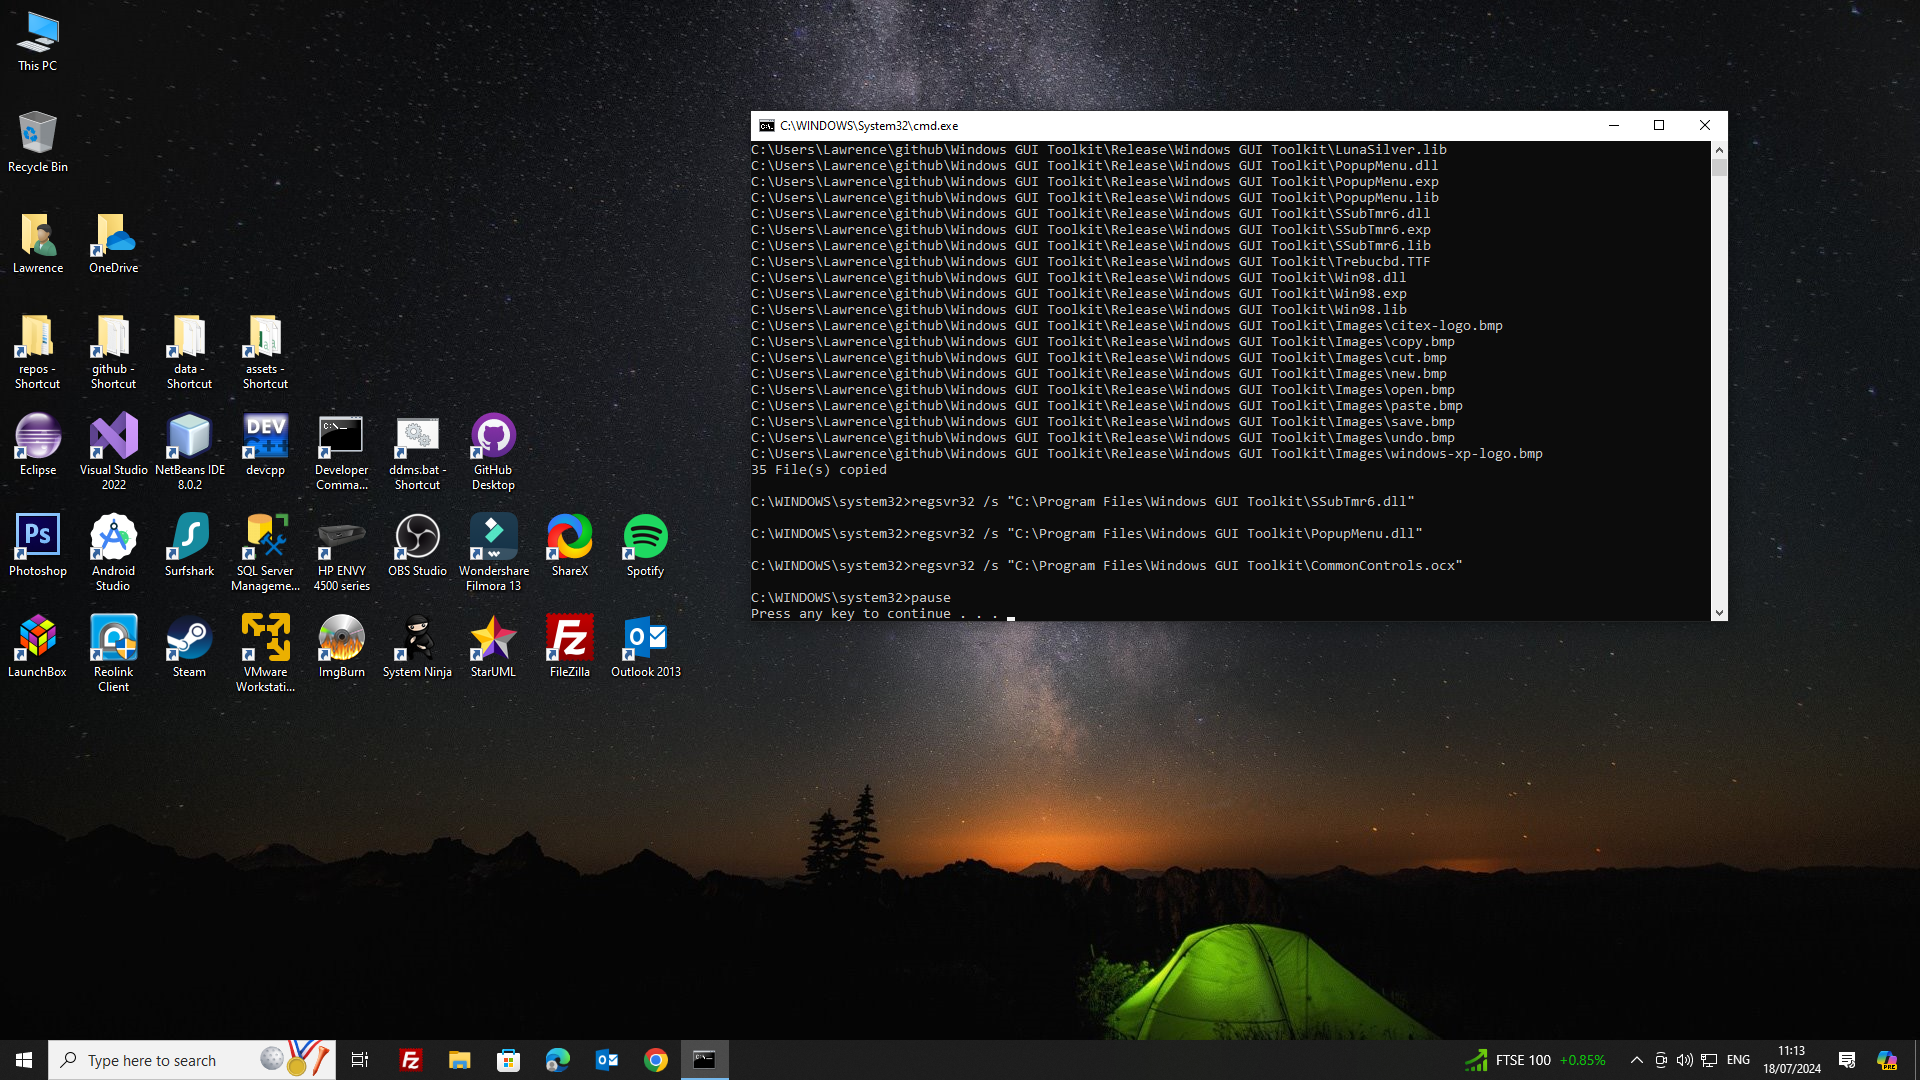Select the OBS Studio desktop icon
1920x1080 pixels.
tap(417, 537)
